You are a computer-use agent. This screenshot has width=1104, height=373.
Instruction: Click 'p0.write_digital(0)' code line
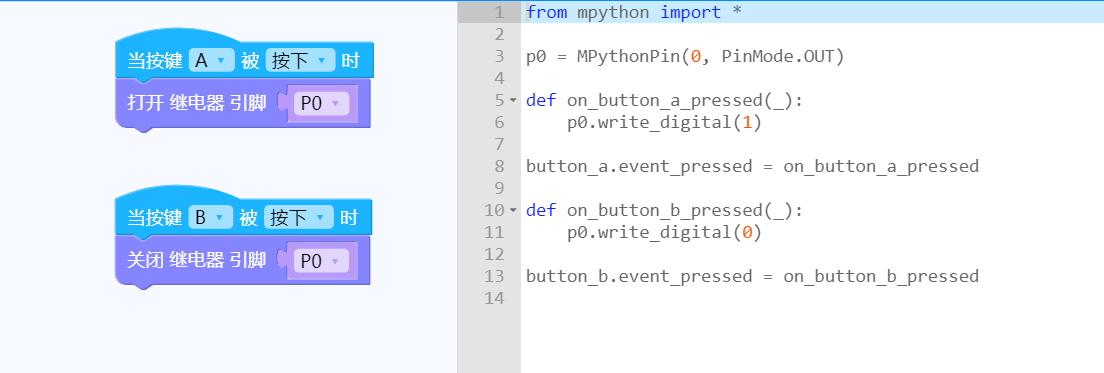coord(665,232)
